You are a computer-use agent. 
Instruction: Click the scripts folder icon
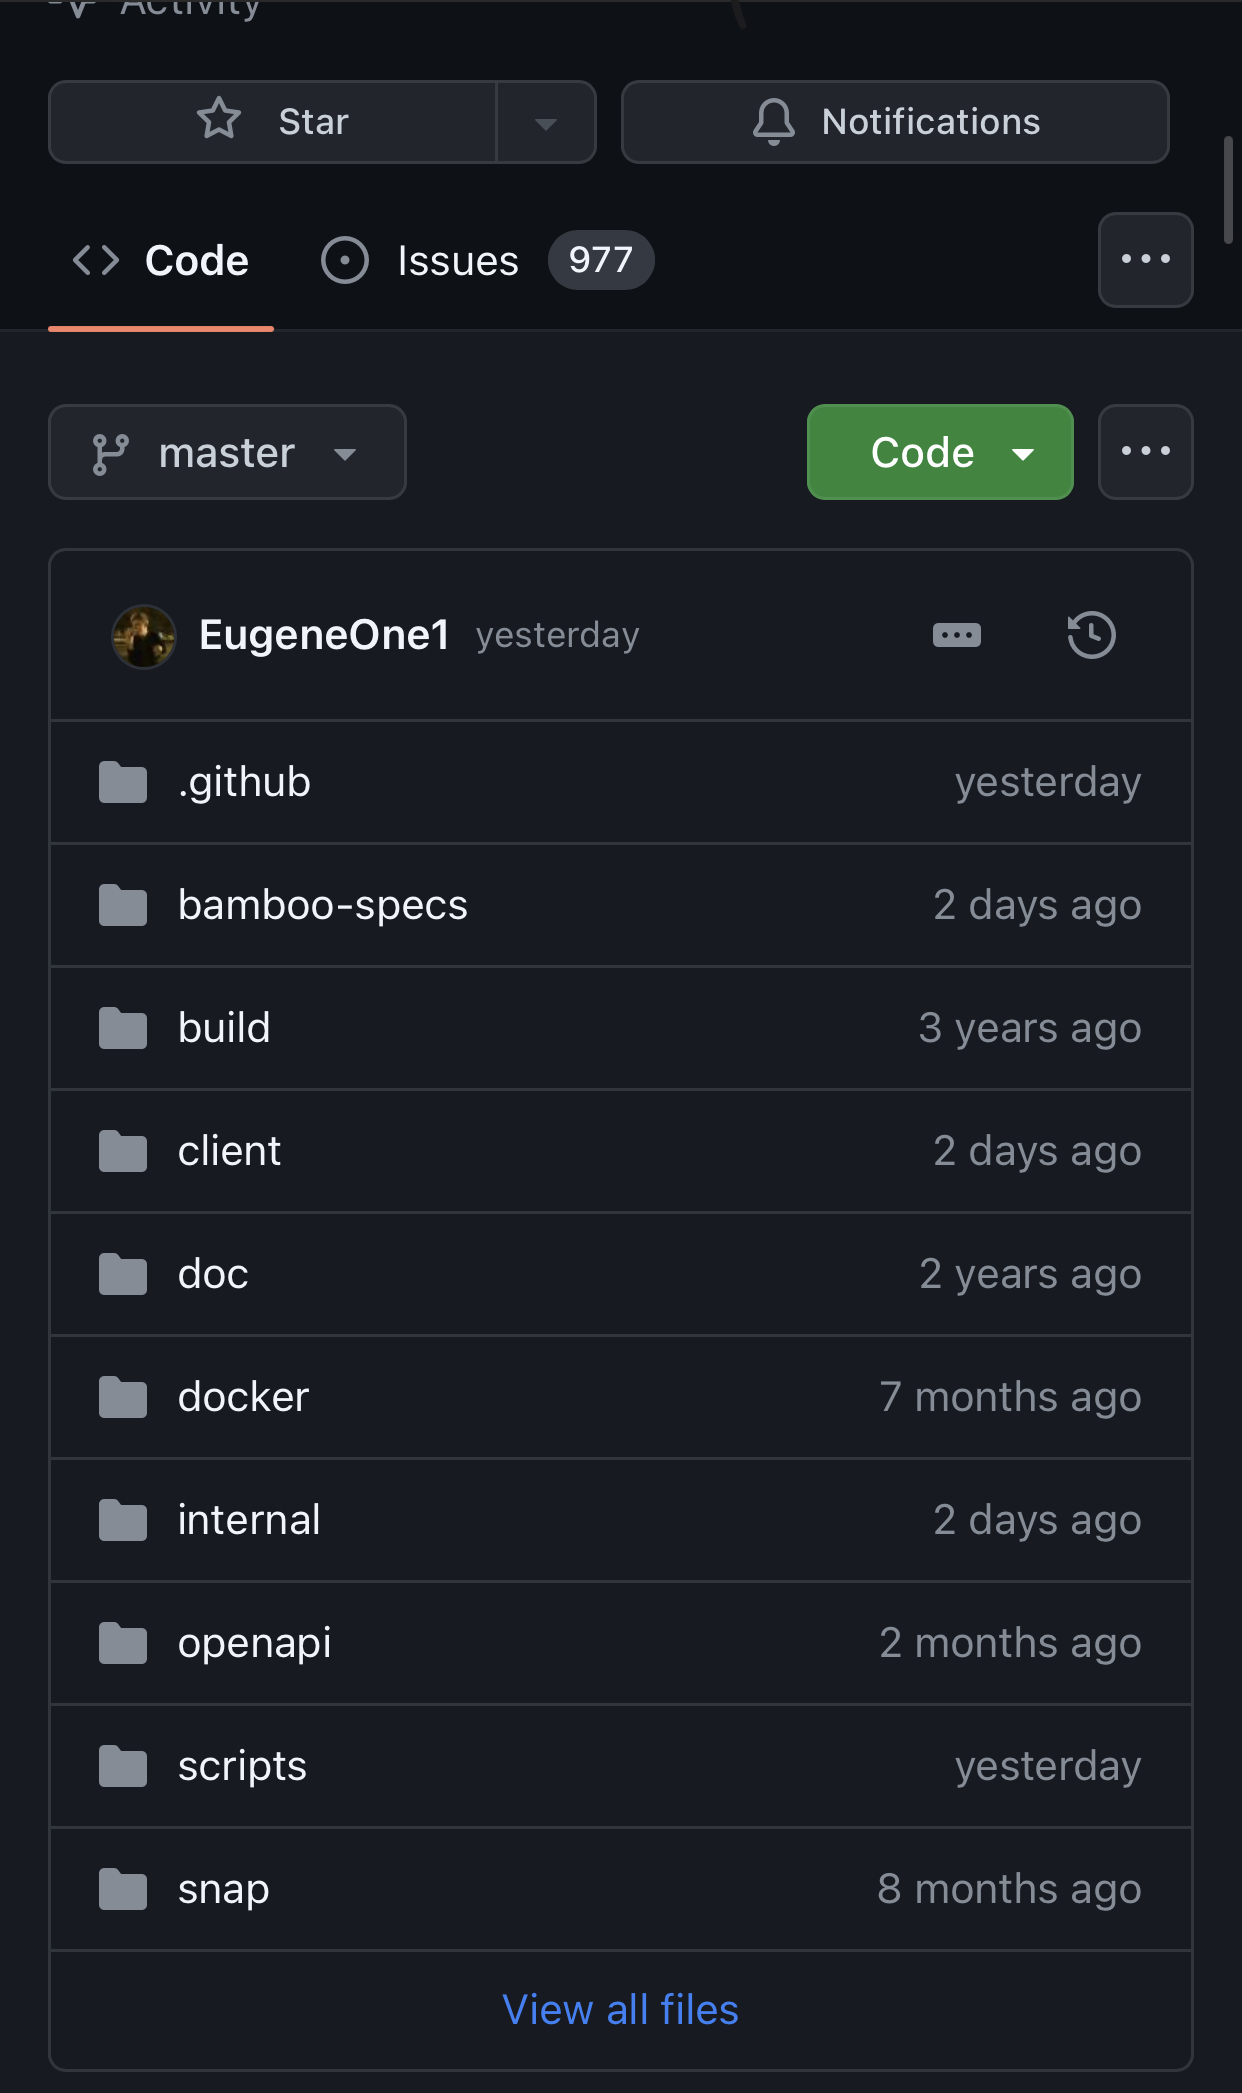click(x=123, y=1766)
